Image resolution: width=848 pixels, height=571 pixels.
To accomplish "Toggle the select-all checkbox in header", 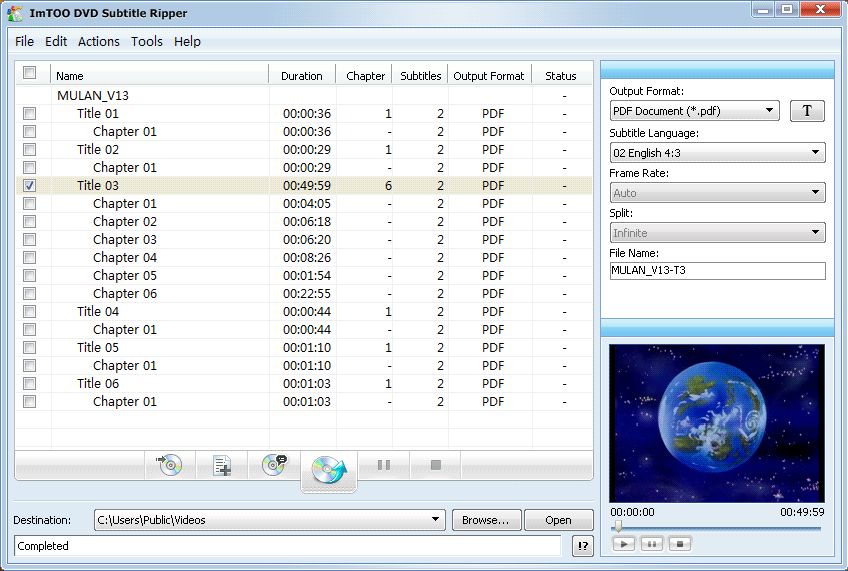I will tap(29, 72).
